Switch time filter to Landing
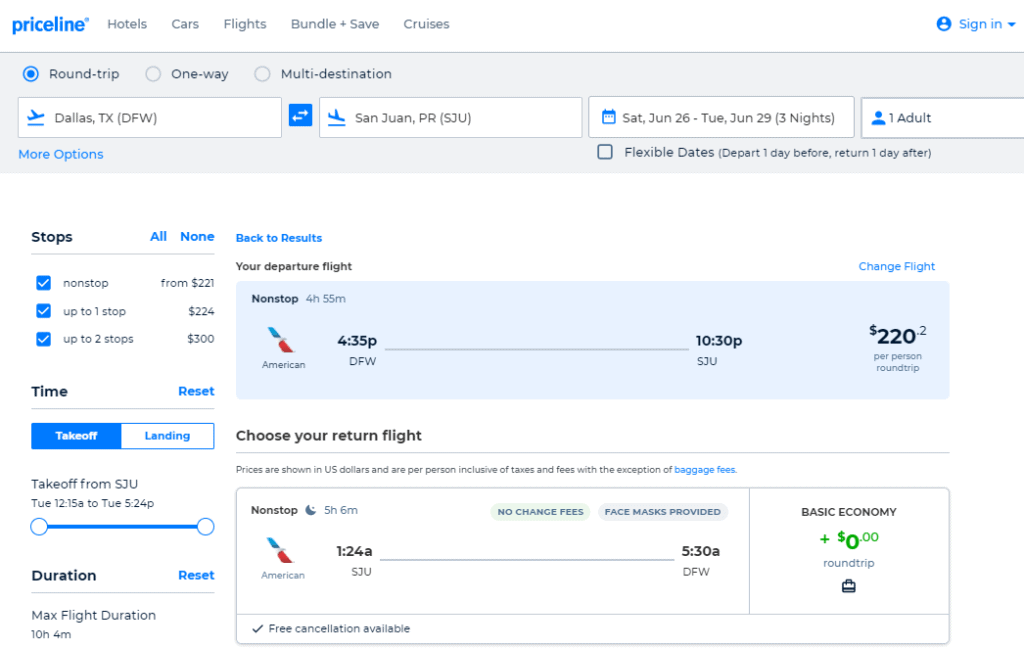The height and width of the screenshot is (649, 1024). [167, 435]
